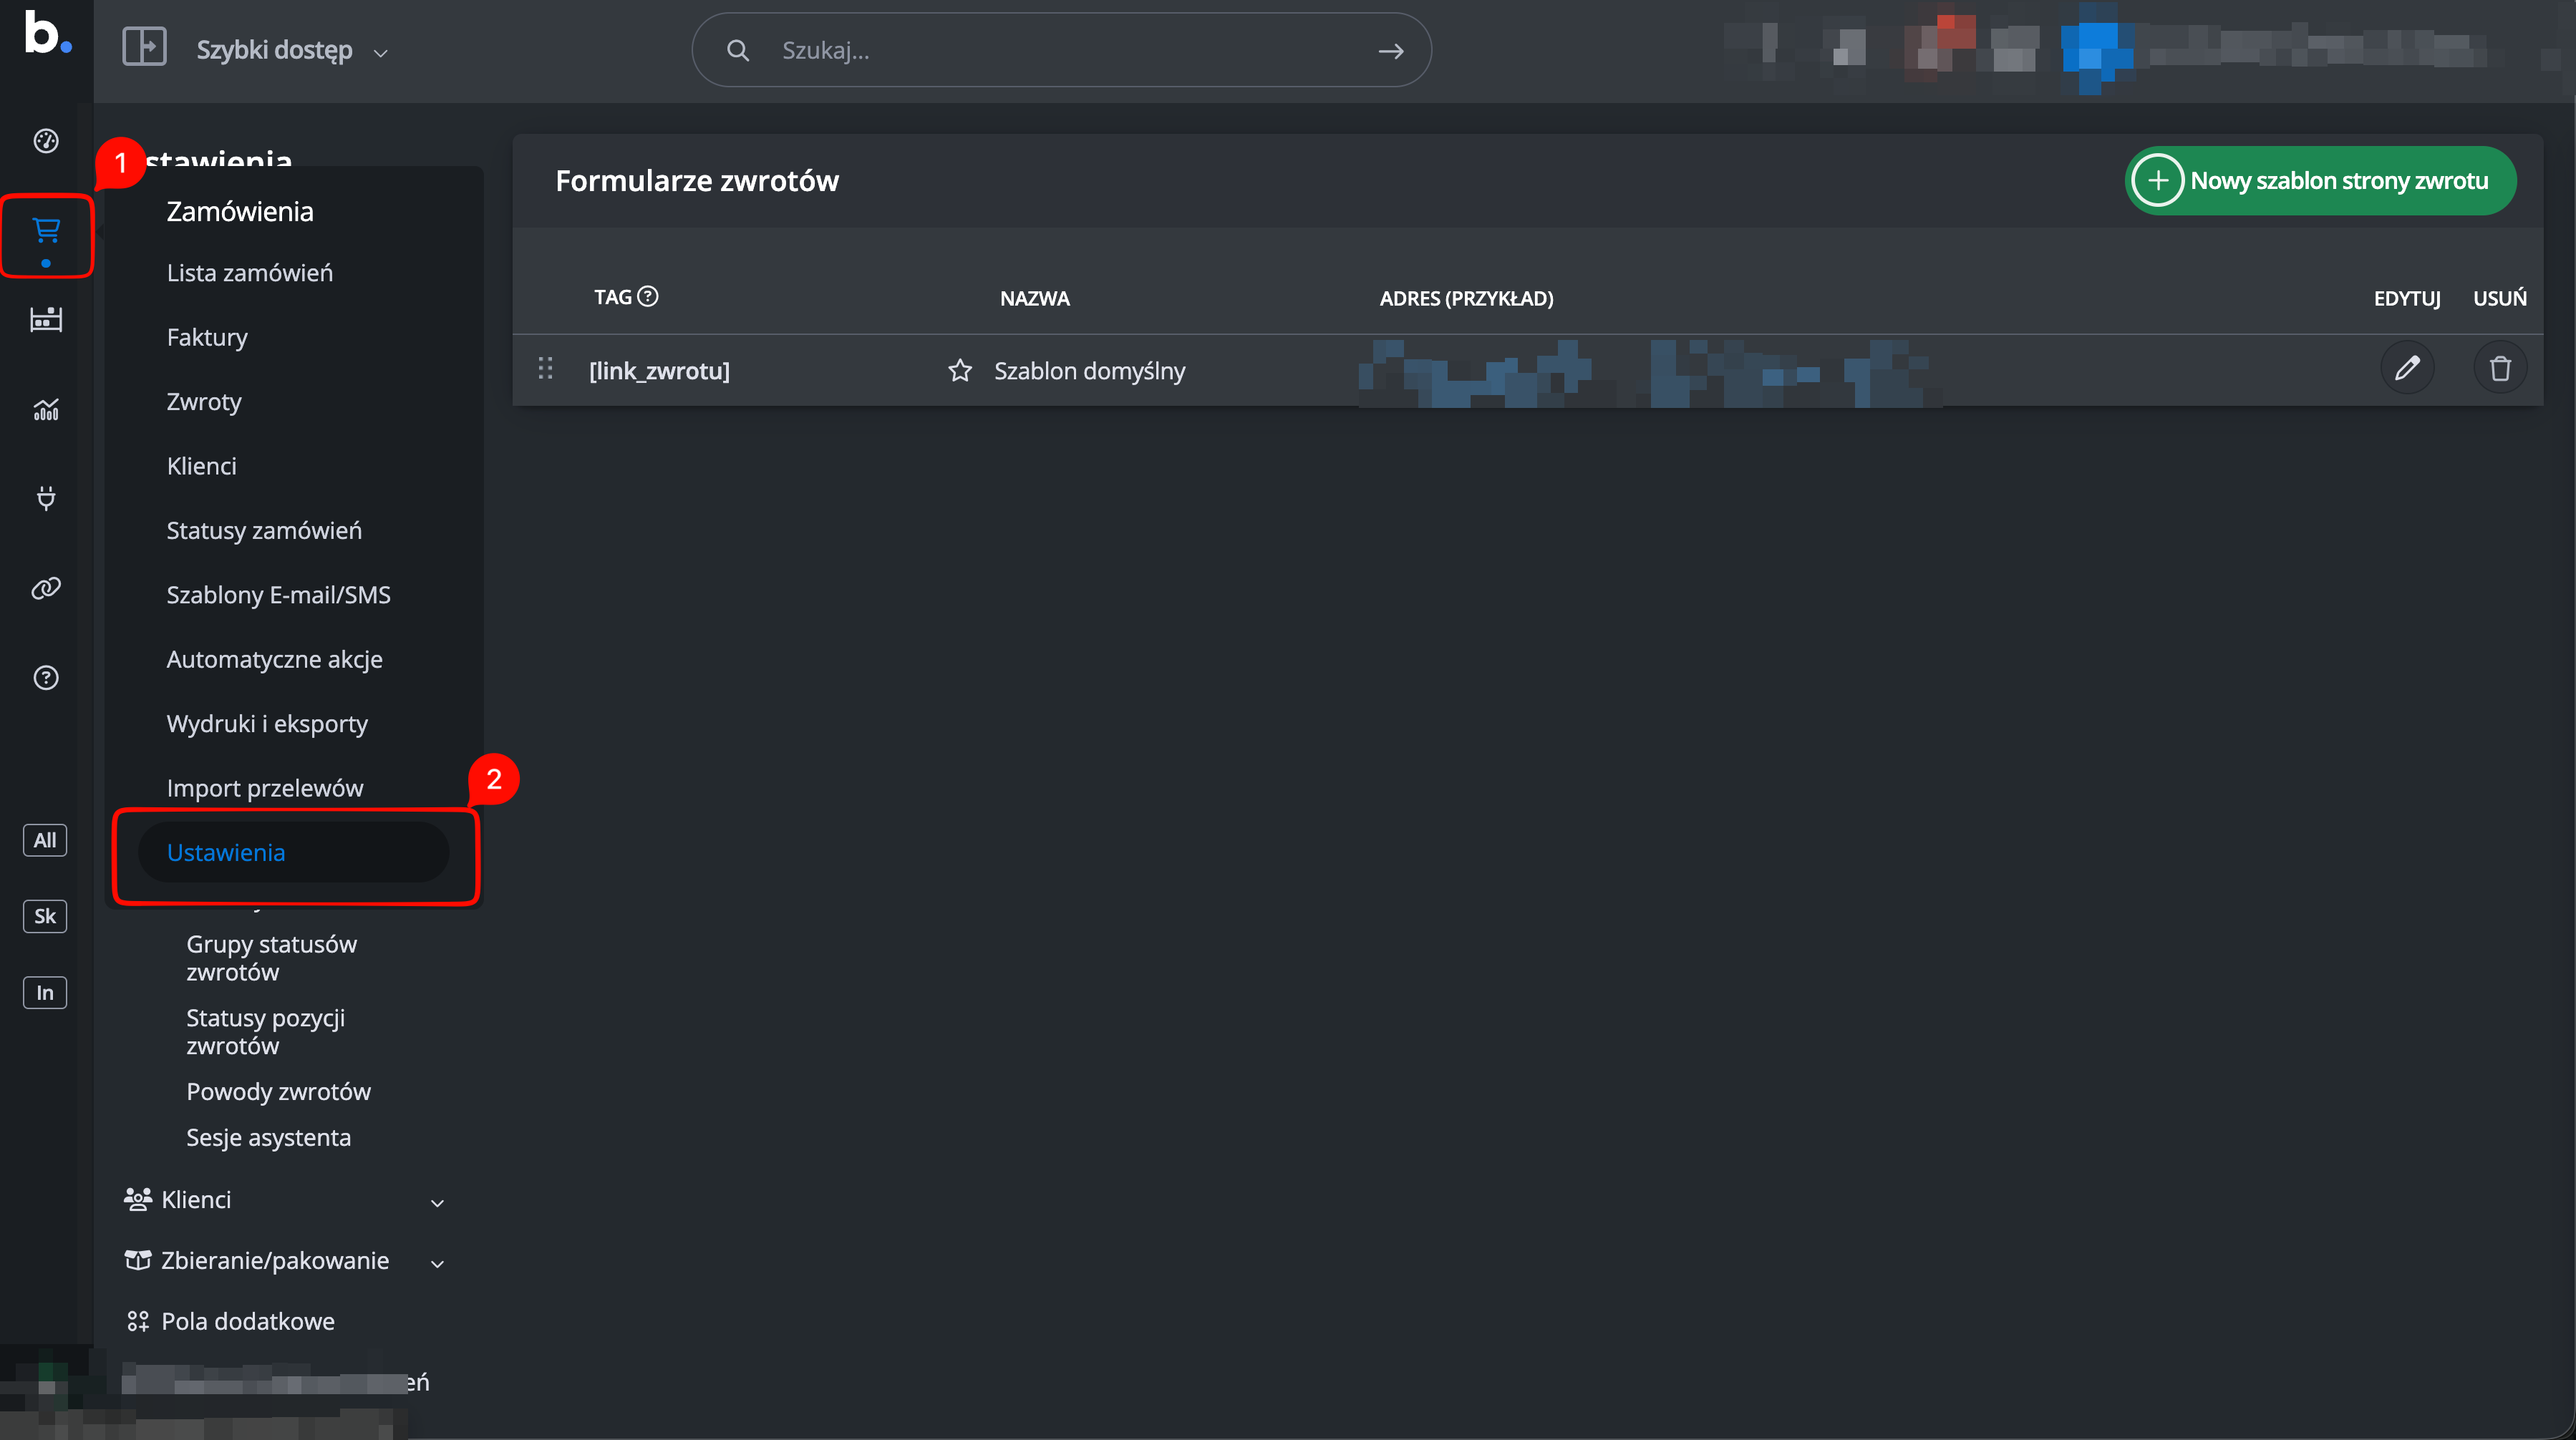Click the TAG help question mark icon

point(648,296)
